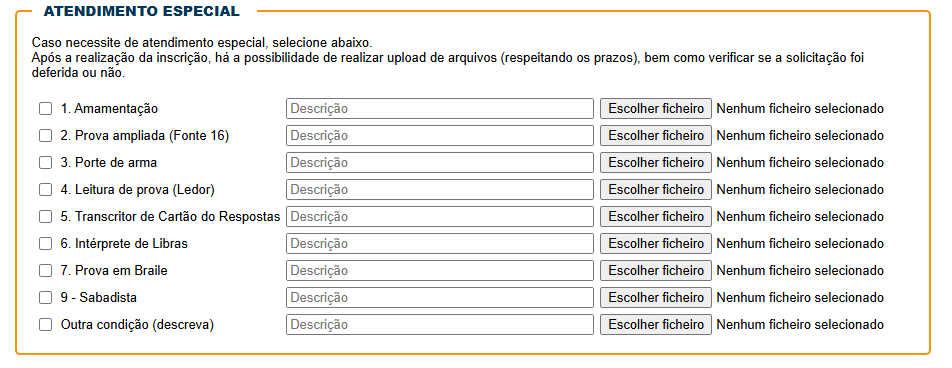The height and width of the screenshot is (368, 952).
Task: Enable the Porte de arma checkbox
Action: click(46, 163)
